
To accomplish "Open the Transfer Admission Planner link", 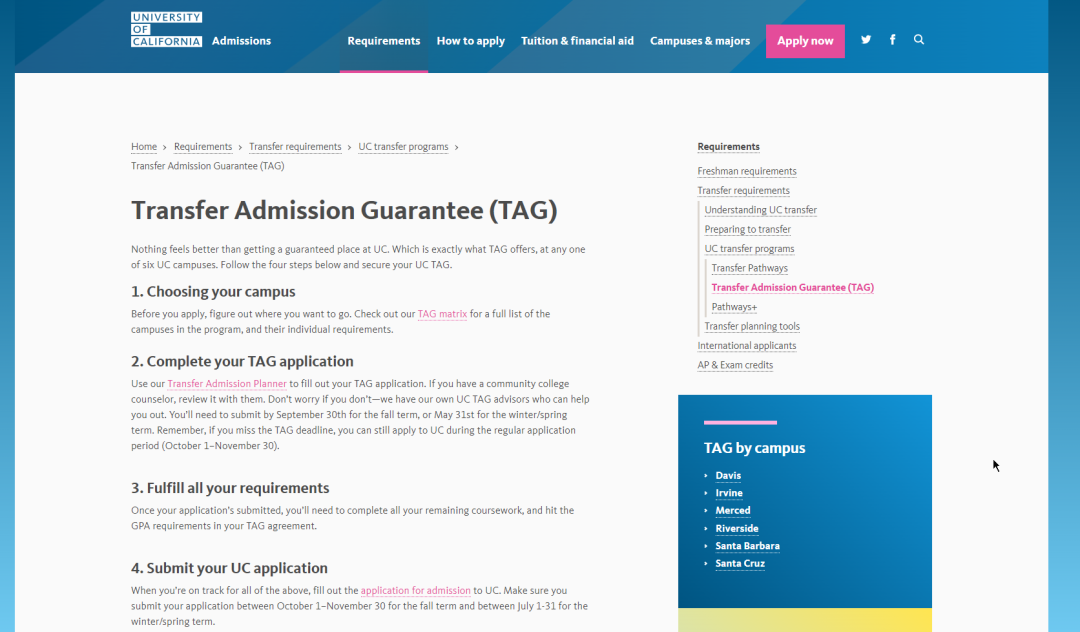I will 227,384.
